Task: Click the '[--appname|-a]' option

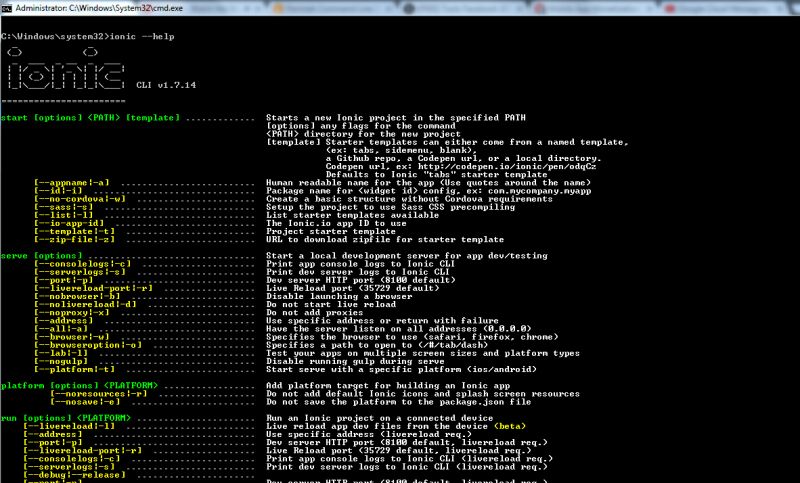Action: click(x=72, y=183)
